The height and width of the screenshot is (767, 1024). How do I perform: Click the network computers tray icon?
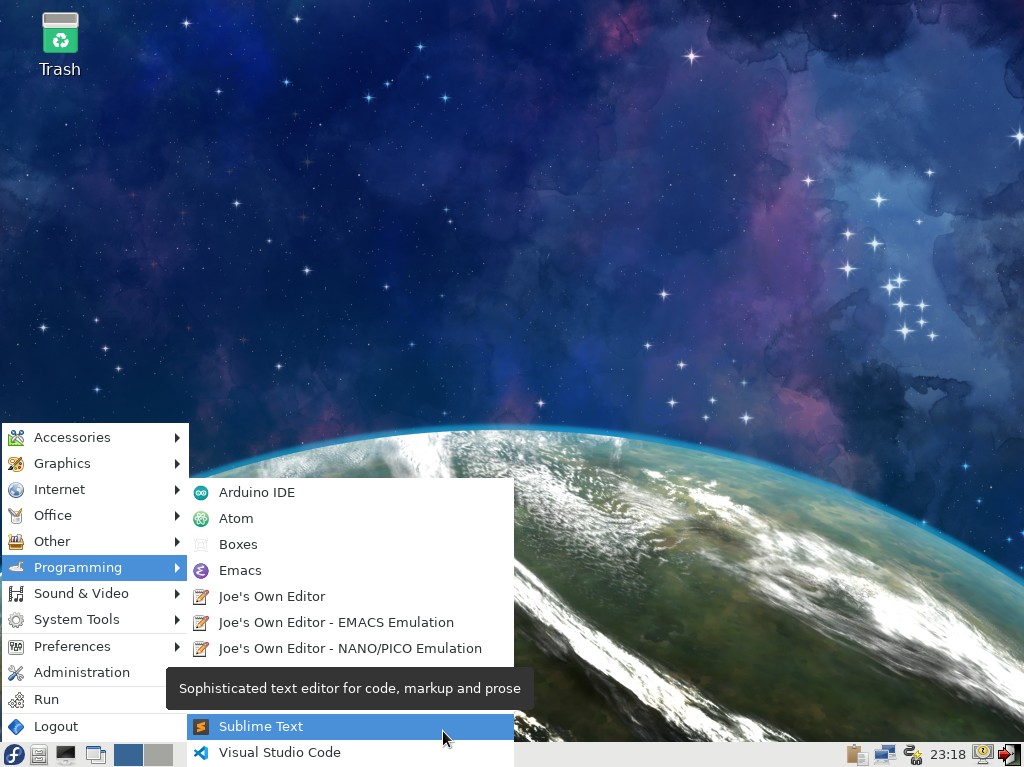pyautogui.click(x=885, y=755)
